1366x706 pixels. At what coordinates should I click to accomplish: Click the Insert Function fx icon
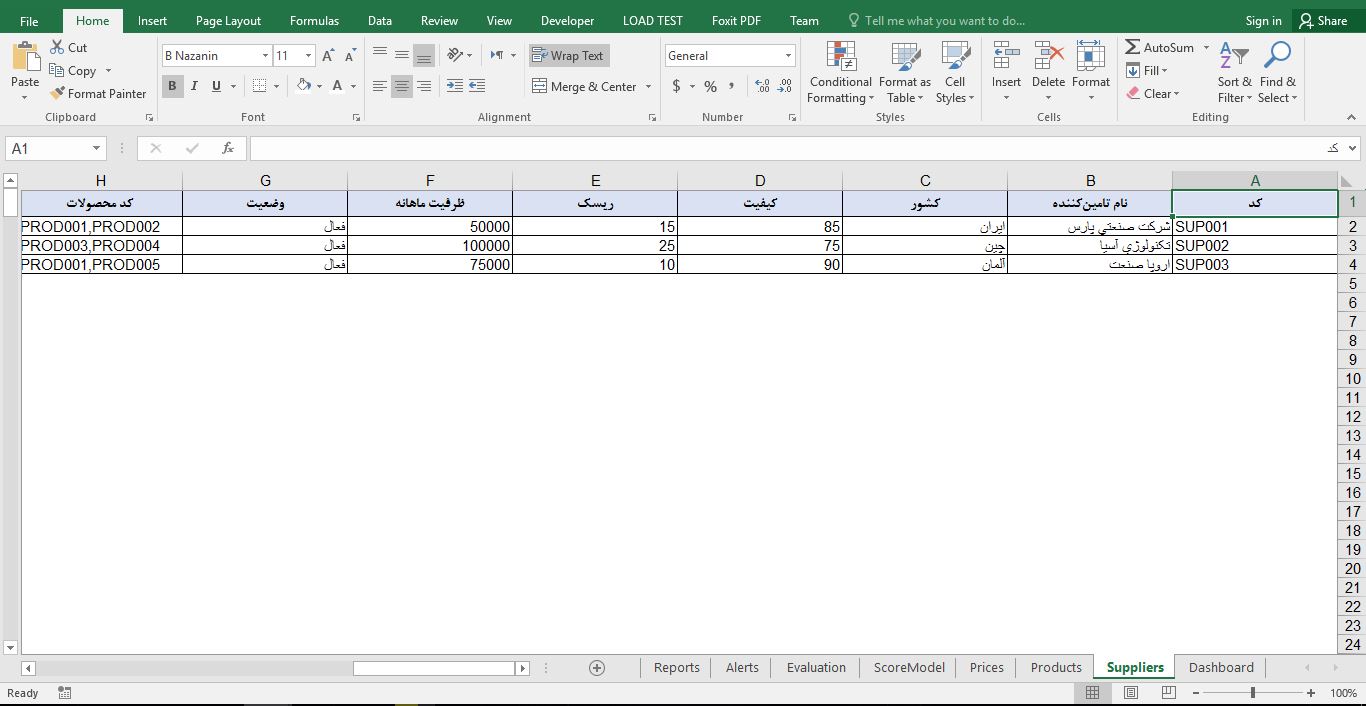click(x=228, y=148)
